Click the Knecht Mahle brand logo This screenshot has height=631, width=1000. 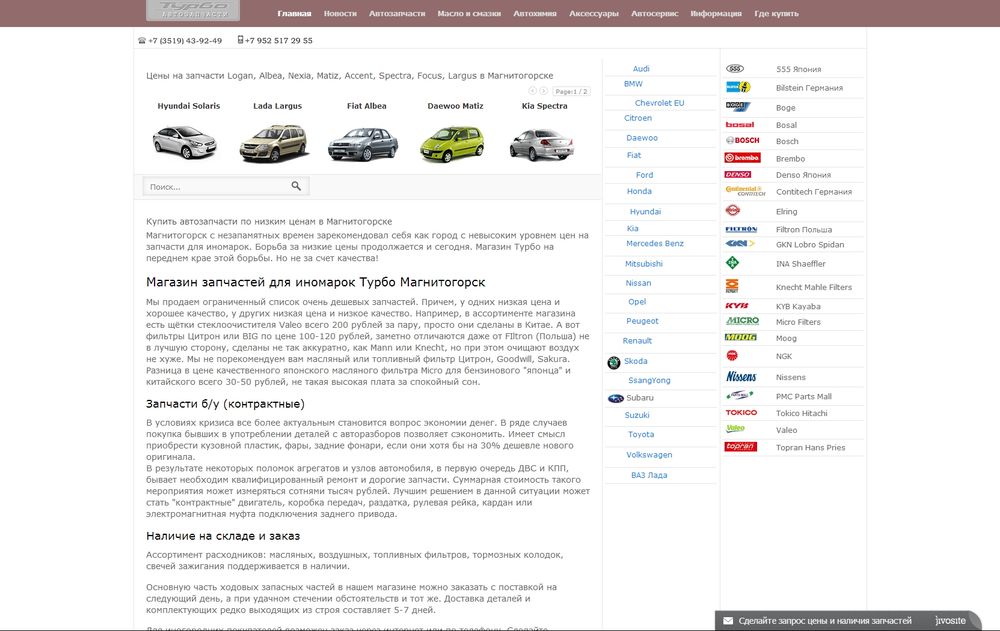[732, 286]
